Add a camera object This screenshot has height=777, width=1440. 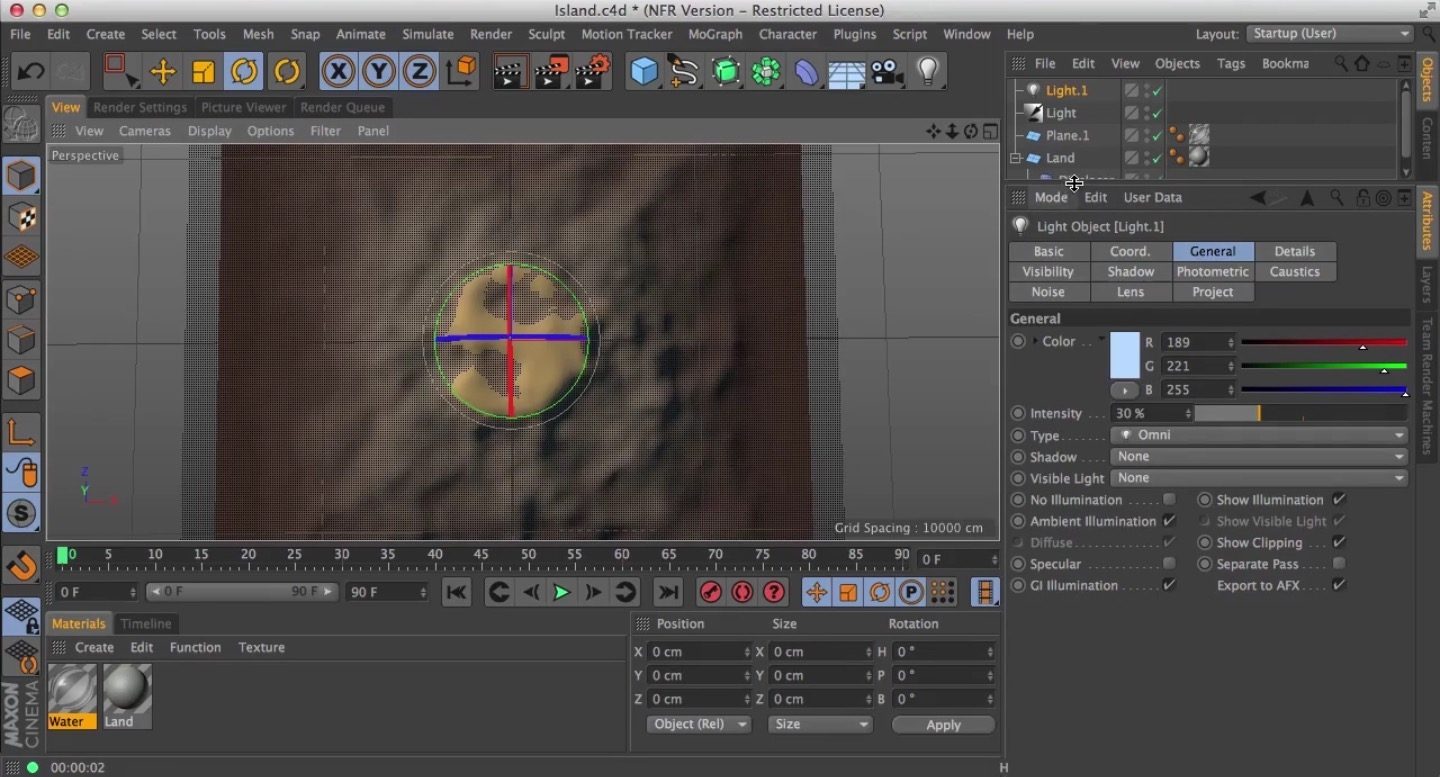coord(886,72)
